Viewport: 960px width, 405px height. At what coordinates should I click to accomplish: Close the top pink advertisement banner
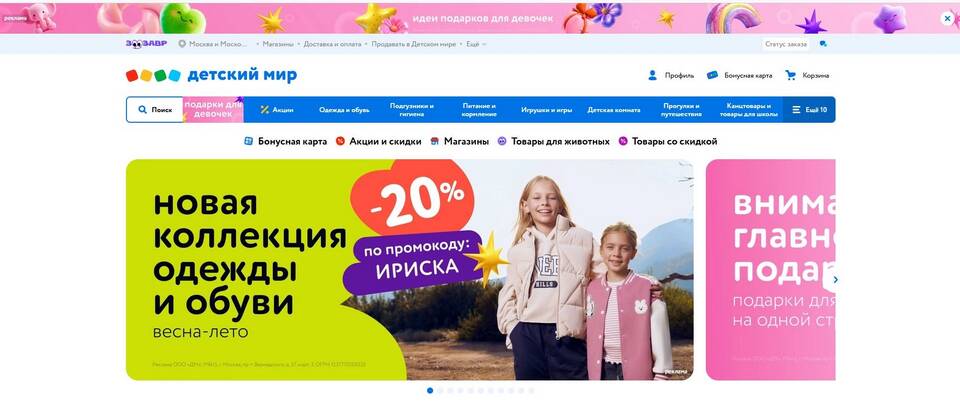click(x=947, y=18)
